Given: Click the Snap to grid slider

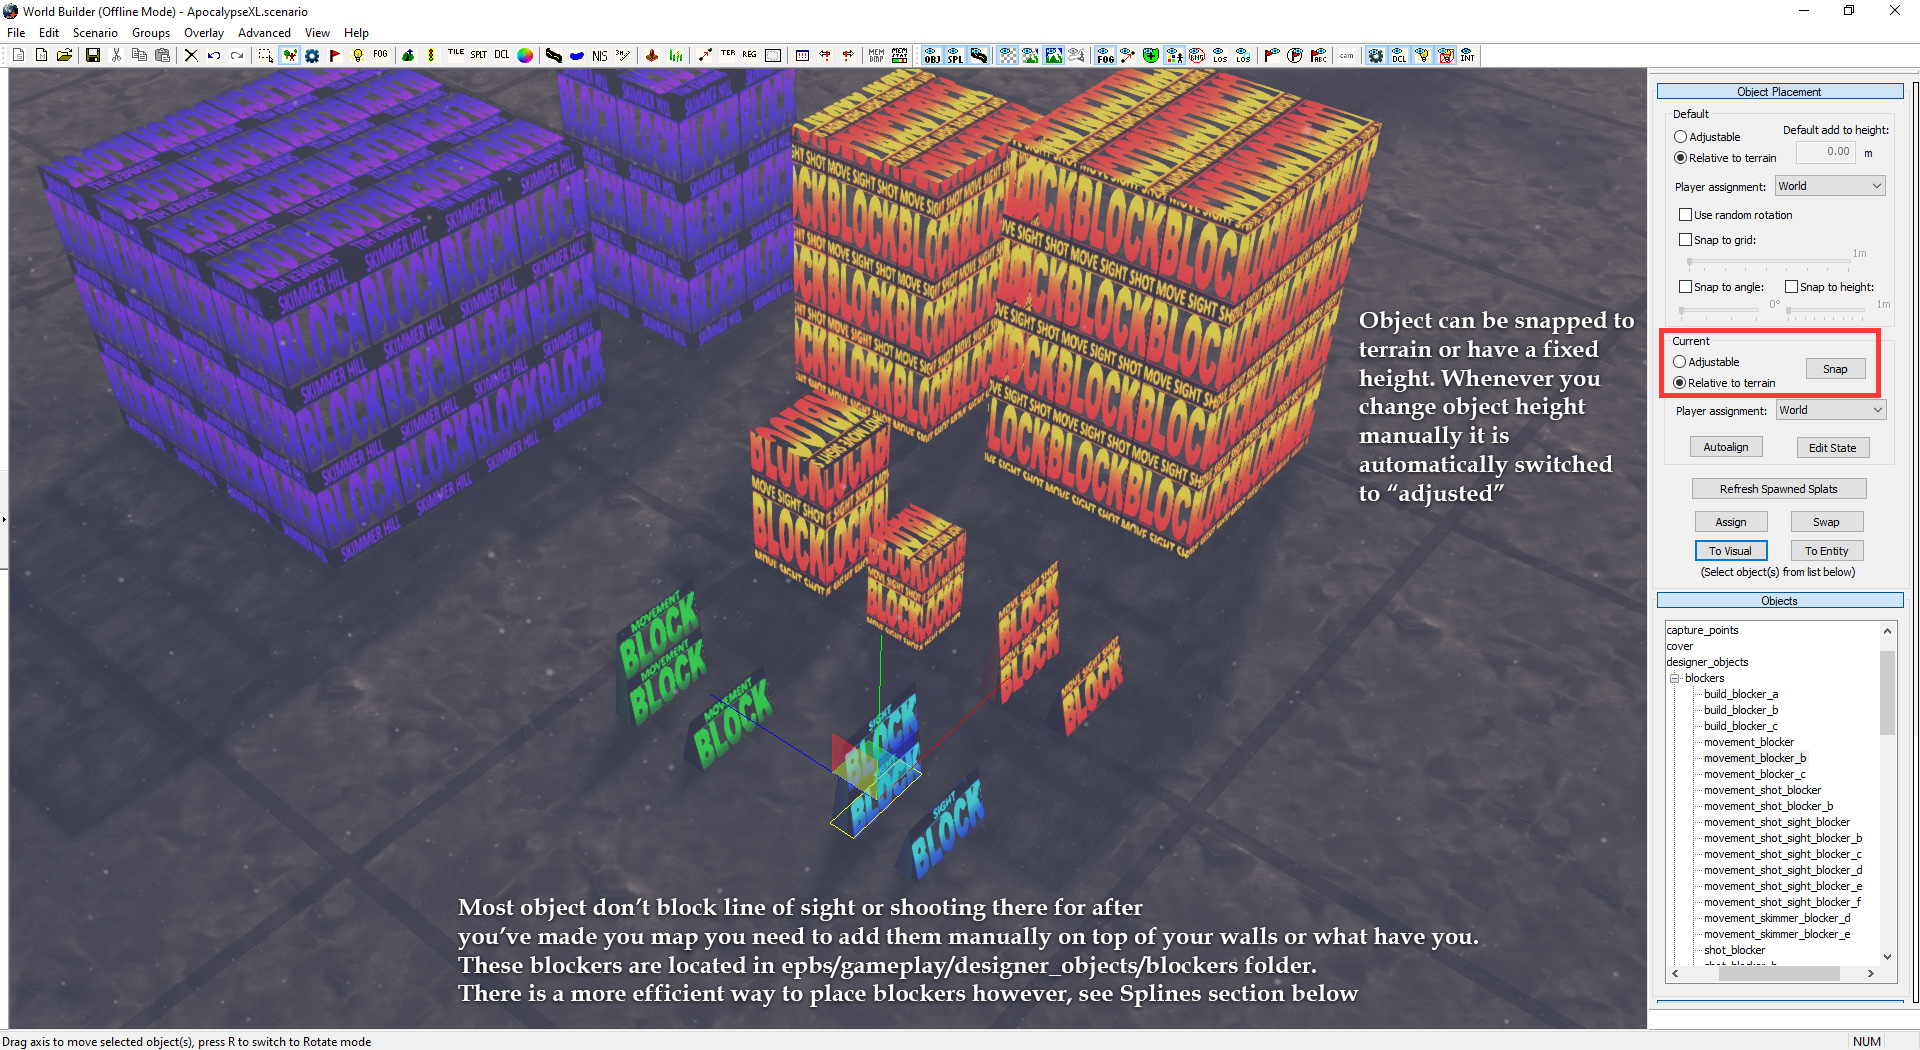Looking at the screenshot, I should [x=1769, y=262].
